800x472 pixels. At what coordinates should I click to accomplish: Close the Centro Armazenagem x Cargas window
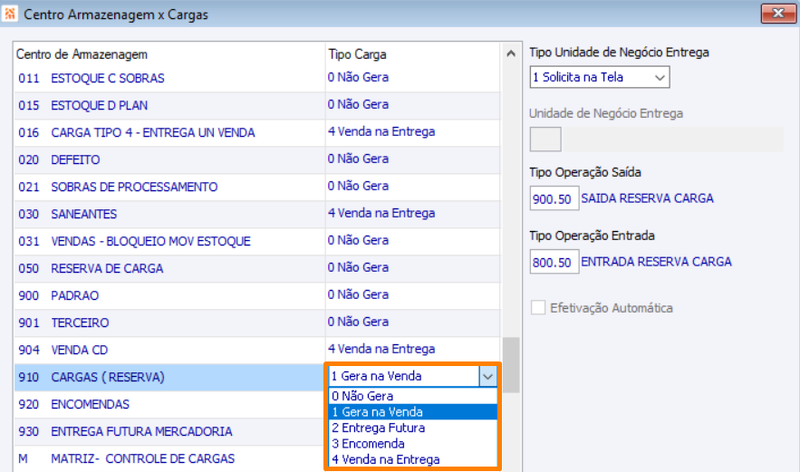click(x=778, y=14)
